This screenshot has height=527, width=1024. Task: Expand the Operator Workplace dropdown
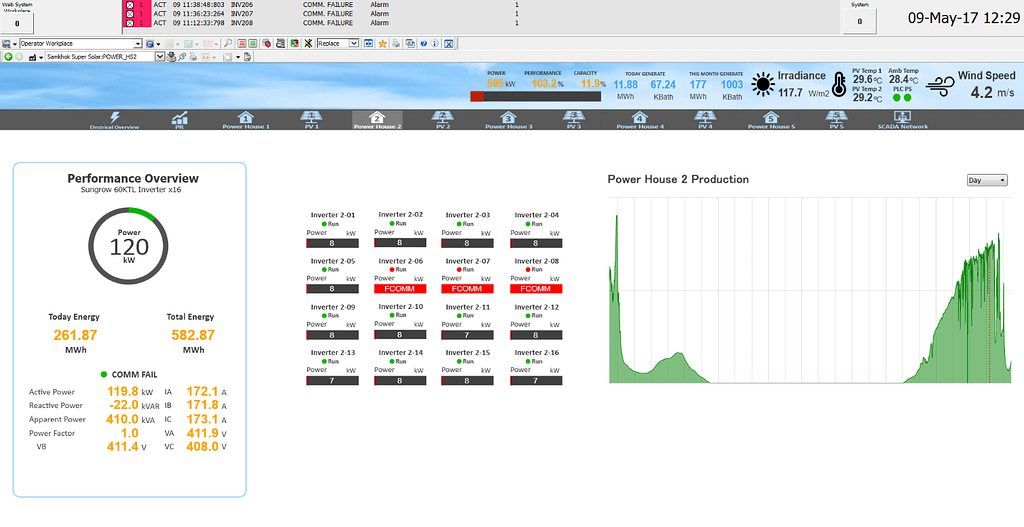(x=139, y=44)
